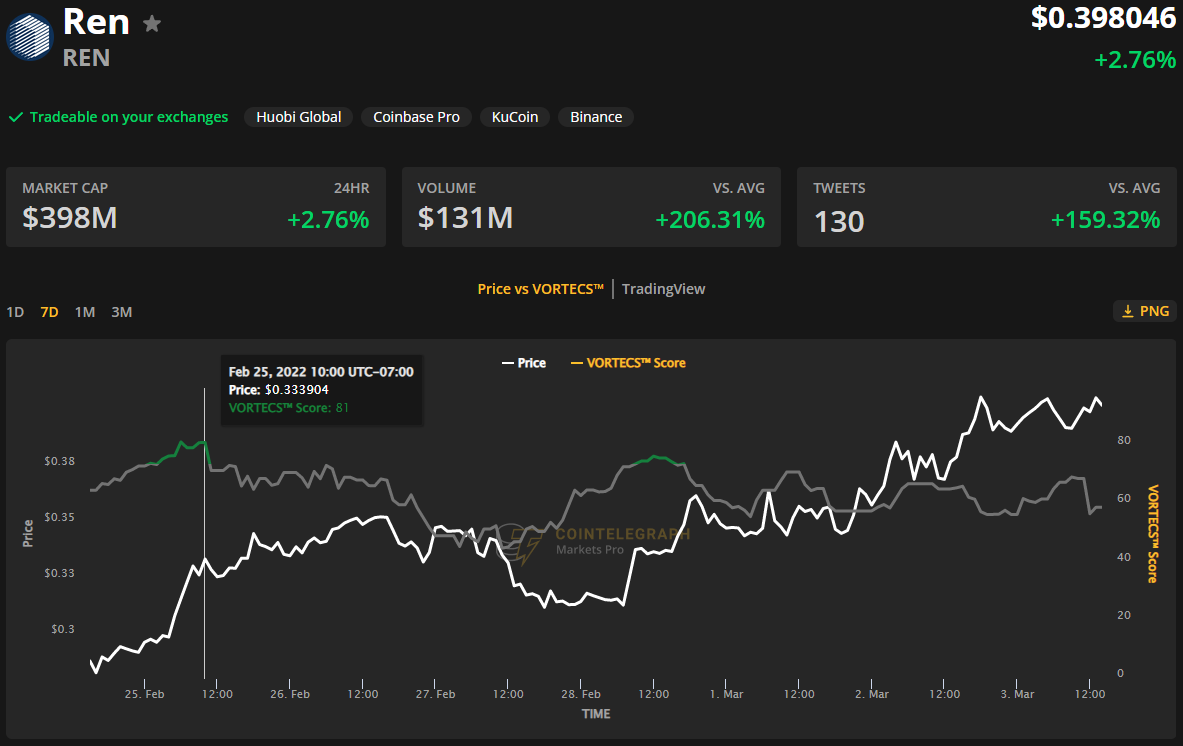
Task: Click the green tradeable checkmark icon
Action: pyautogui.click(x=16, y=117)
